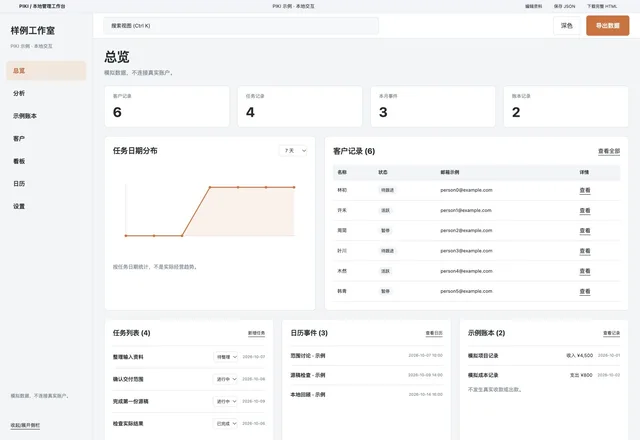The width and height of the screenshot is (640, 440).
Task: Click the 账本记录 stat card showing 2
Action: (x=566, y=106)
